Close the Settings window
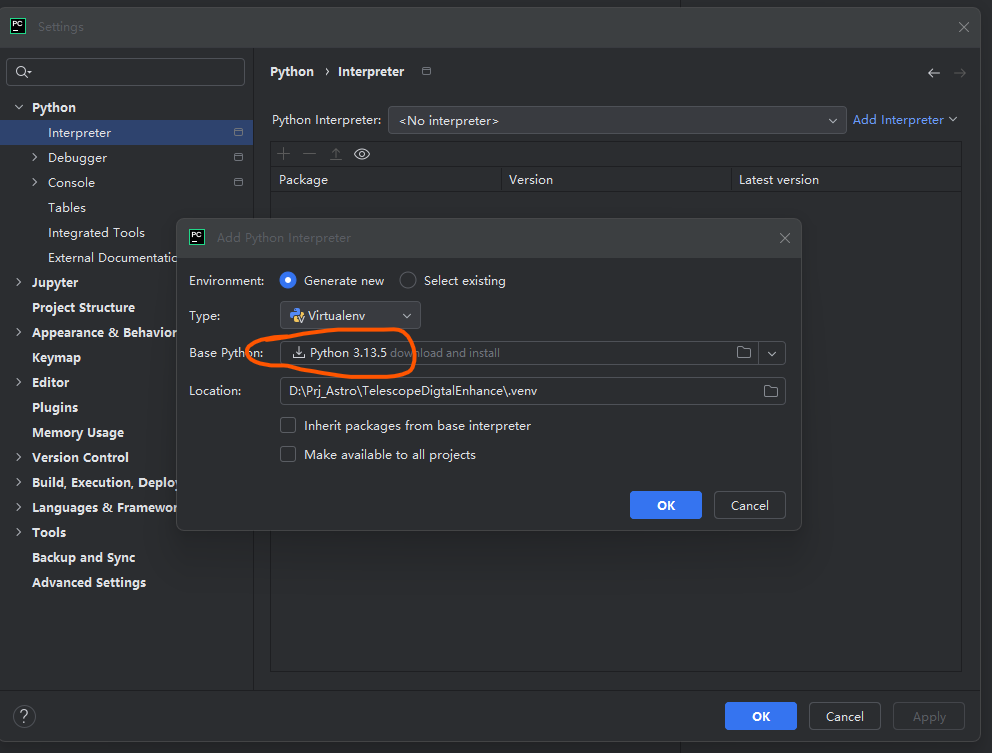 point(964,27)
